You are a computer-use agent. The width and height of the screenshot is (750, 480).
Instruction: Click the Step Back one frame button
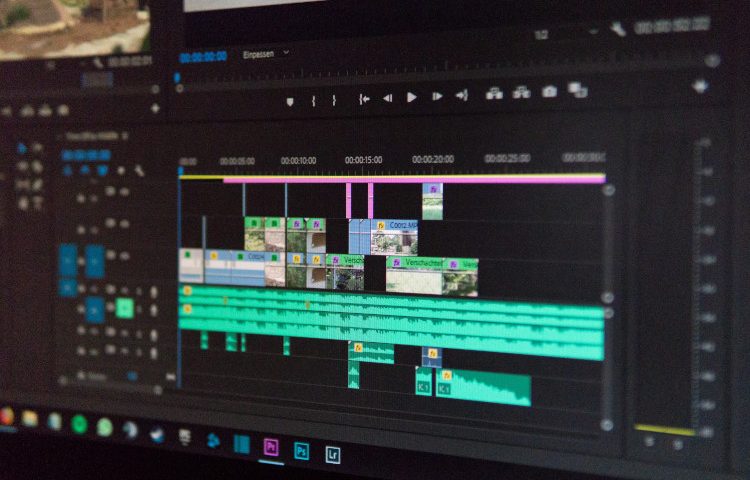tap(387, 97)
